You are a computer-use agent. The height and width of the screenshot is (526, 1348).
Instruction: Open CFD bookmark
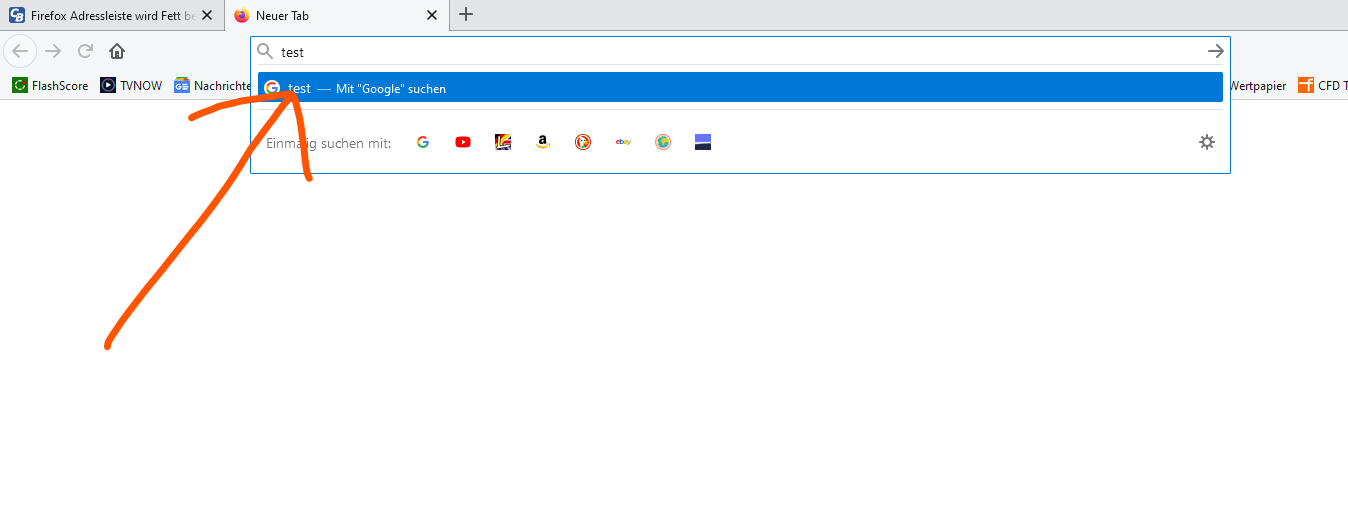click(1323, 86)
